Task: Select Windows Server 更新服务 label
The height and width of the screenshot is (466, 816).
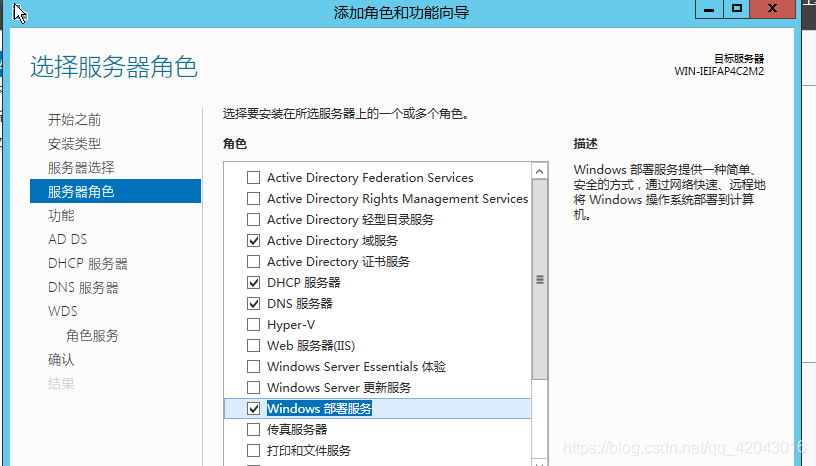Action: coord(339,387)
